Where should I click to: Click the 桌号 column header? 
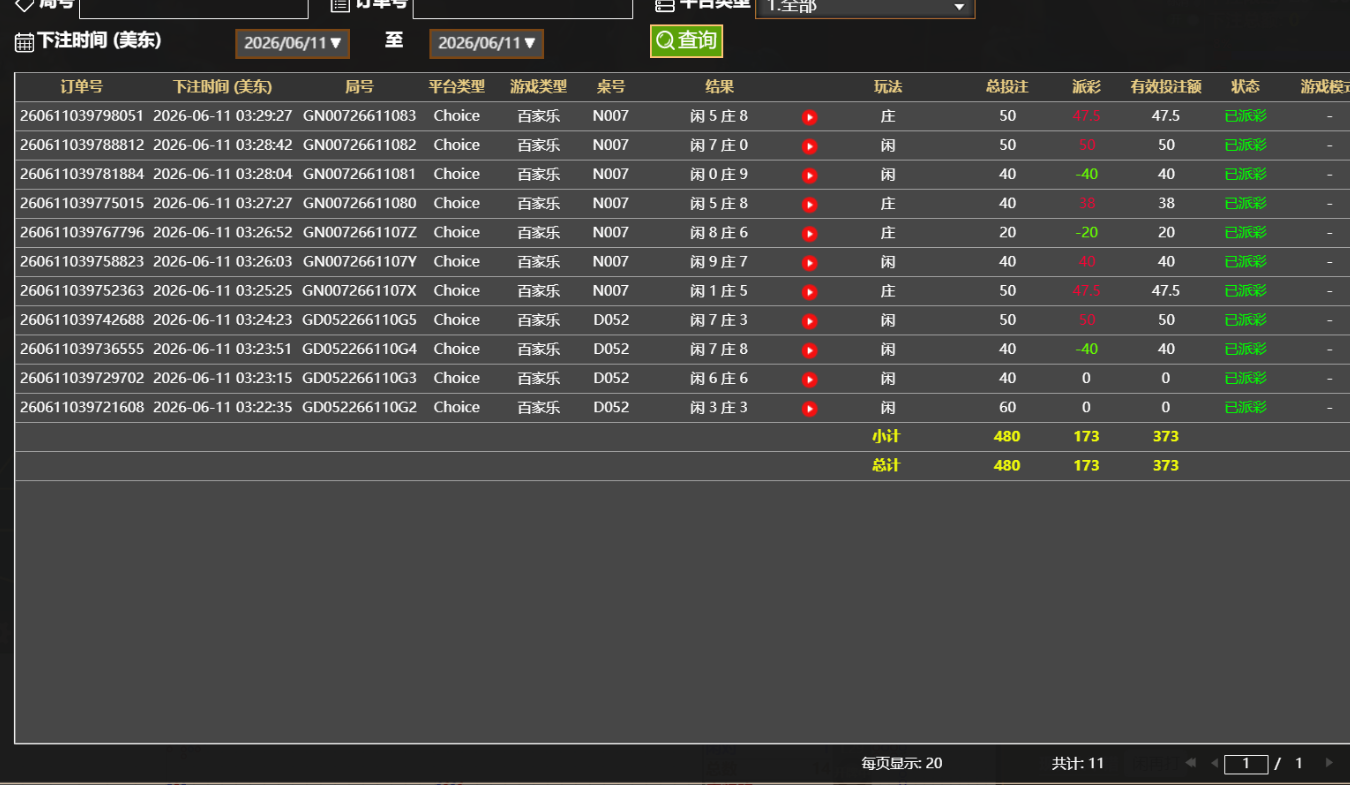pyautogui.click(x=610, y=87)
